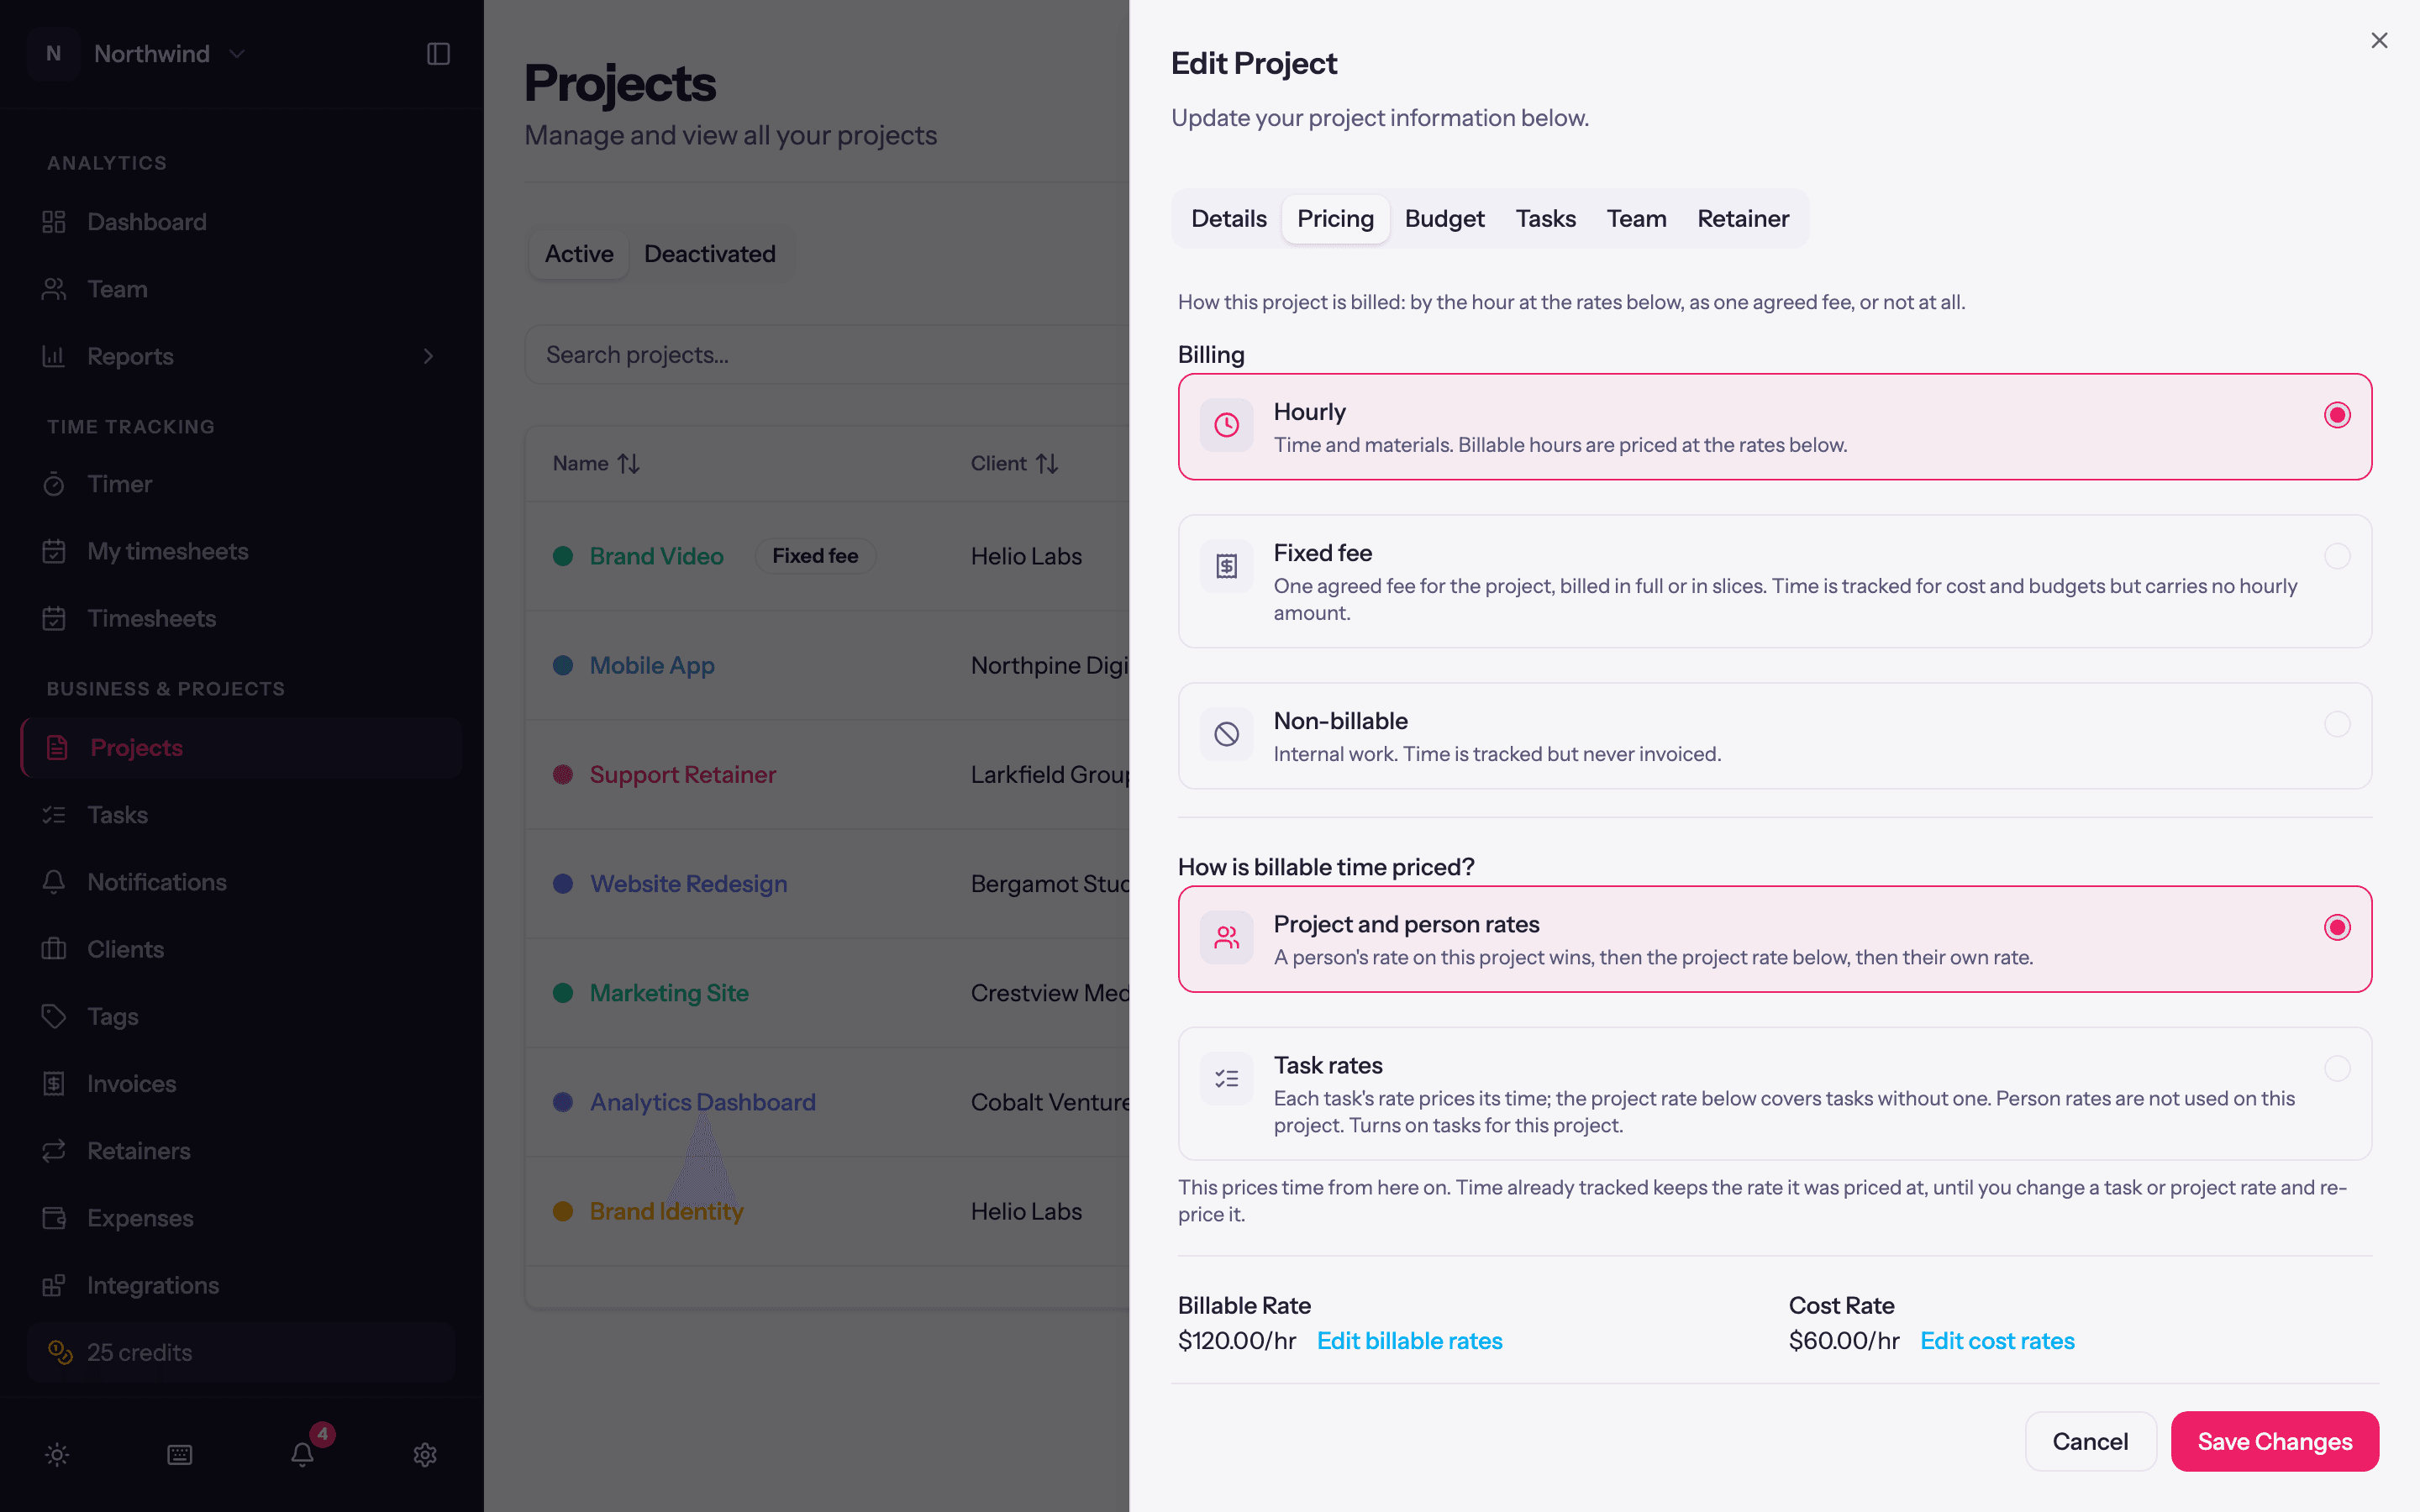Viewport: 2420px width, 1512px height.
Task: Show Deactivated projects tab
Action: 709,254
